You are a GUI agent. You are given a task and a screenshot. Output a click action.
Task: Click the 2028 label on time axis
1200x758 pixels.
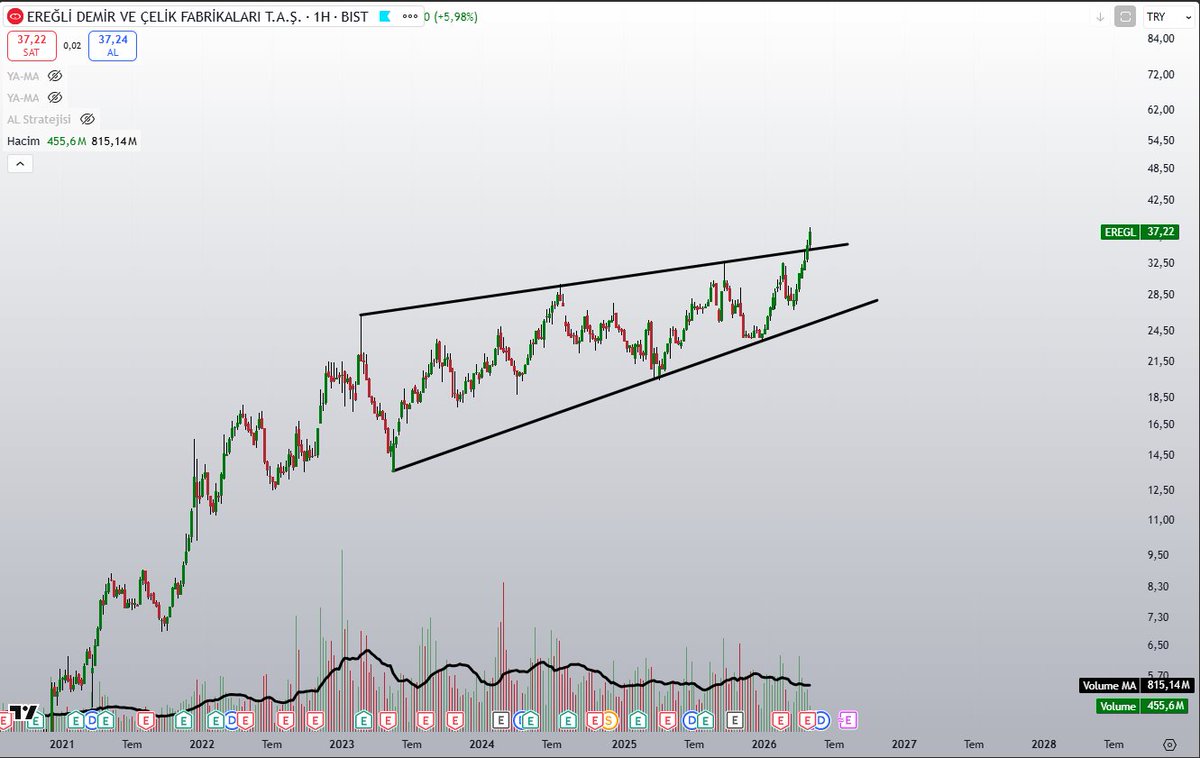(x=1044, y=745)
